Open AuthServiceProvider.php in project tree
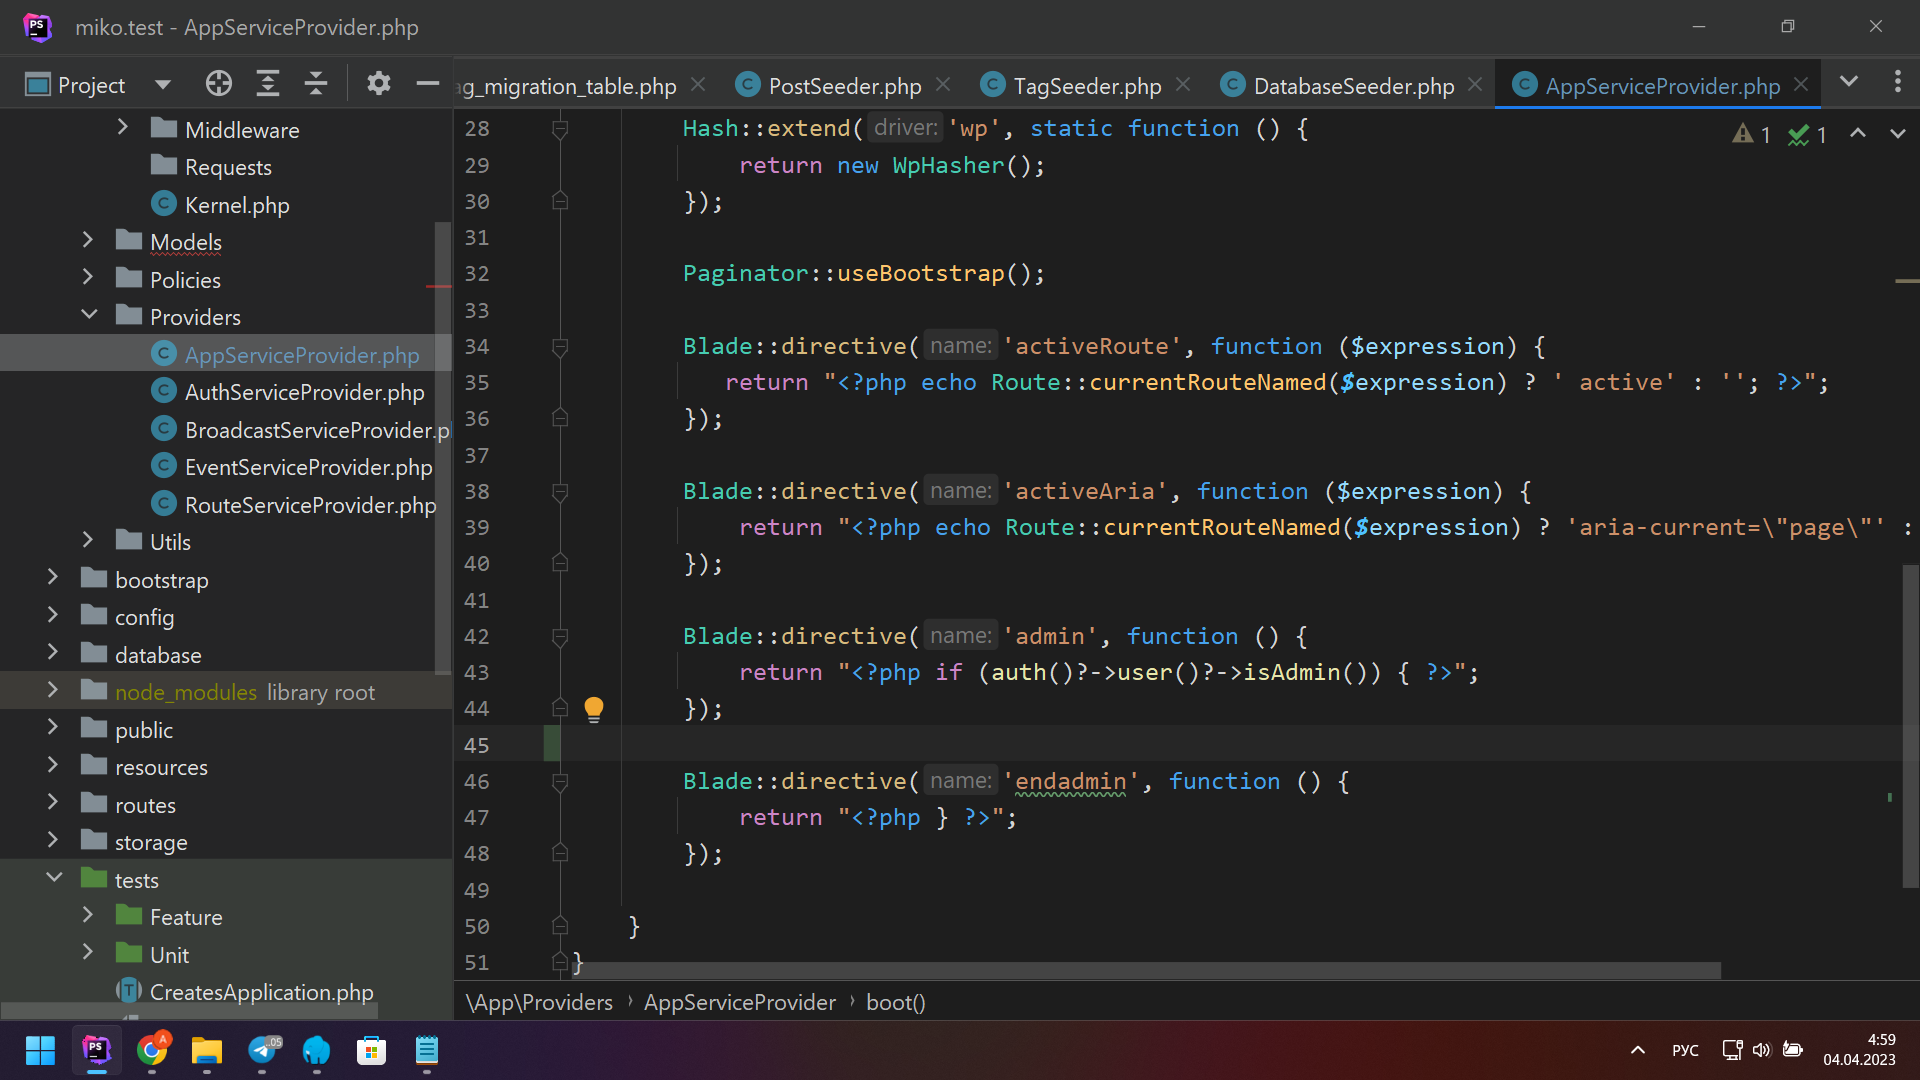Screen dimensions: 1920x1080 [x=304, y=392]
